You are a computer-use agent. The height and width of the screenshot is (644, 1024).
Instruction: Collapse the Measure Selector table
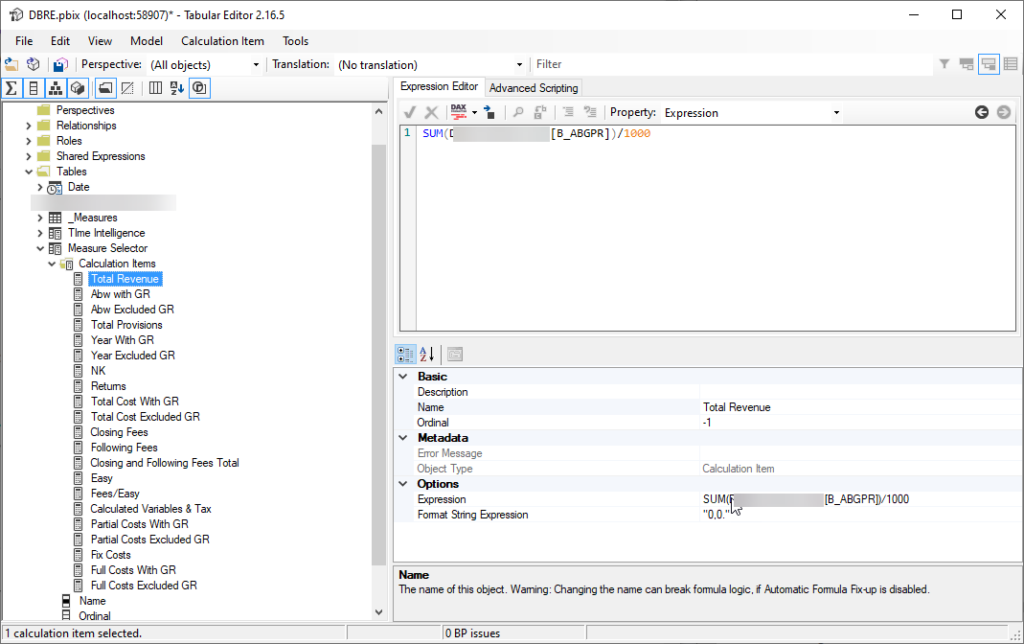pos(40,248)
